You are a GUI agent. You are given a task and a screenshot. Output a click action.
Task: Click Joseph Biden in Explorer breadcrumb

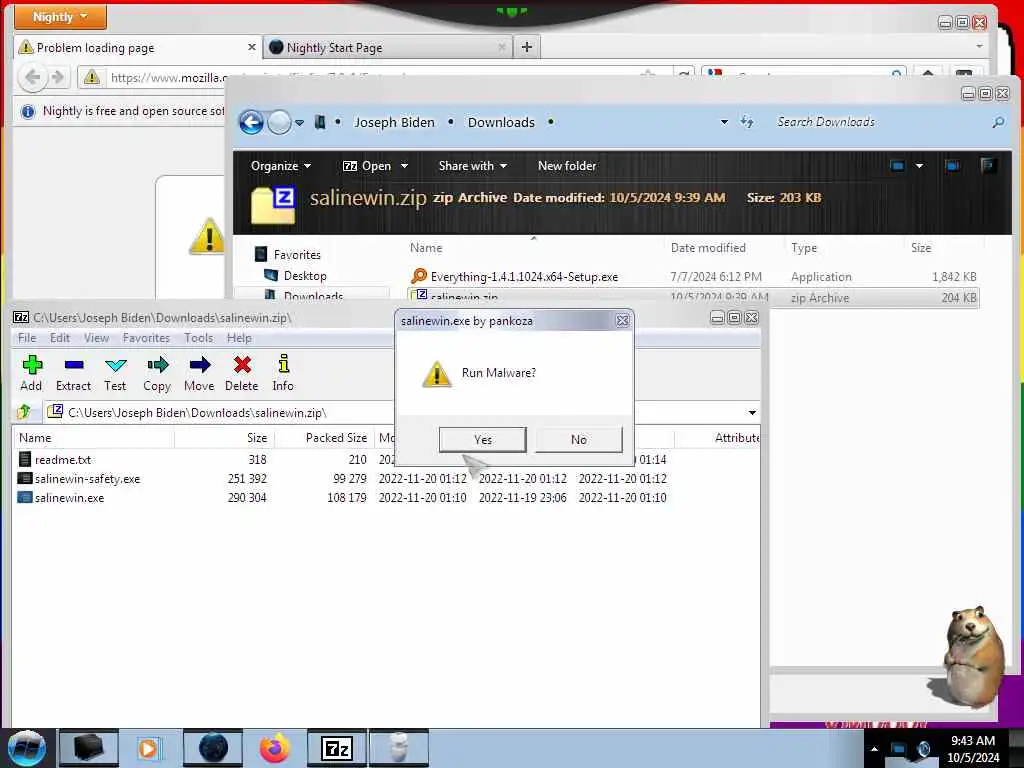point(394,122)
